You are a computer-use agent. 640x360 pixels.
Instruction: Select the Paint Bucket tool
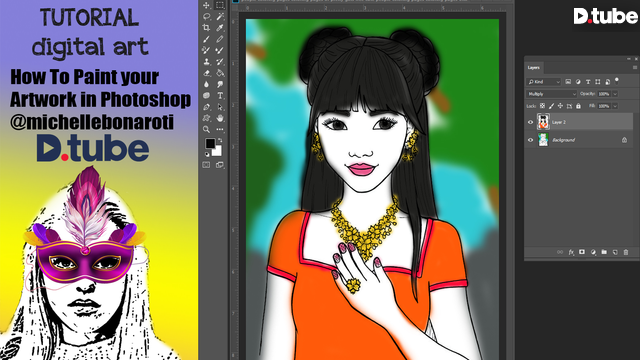click(220, 73)
